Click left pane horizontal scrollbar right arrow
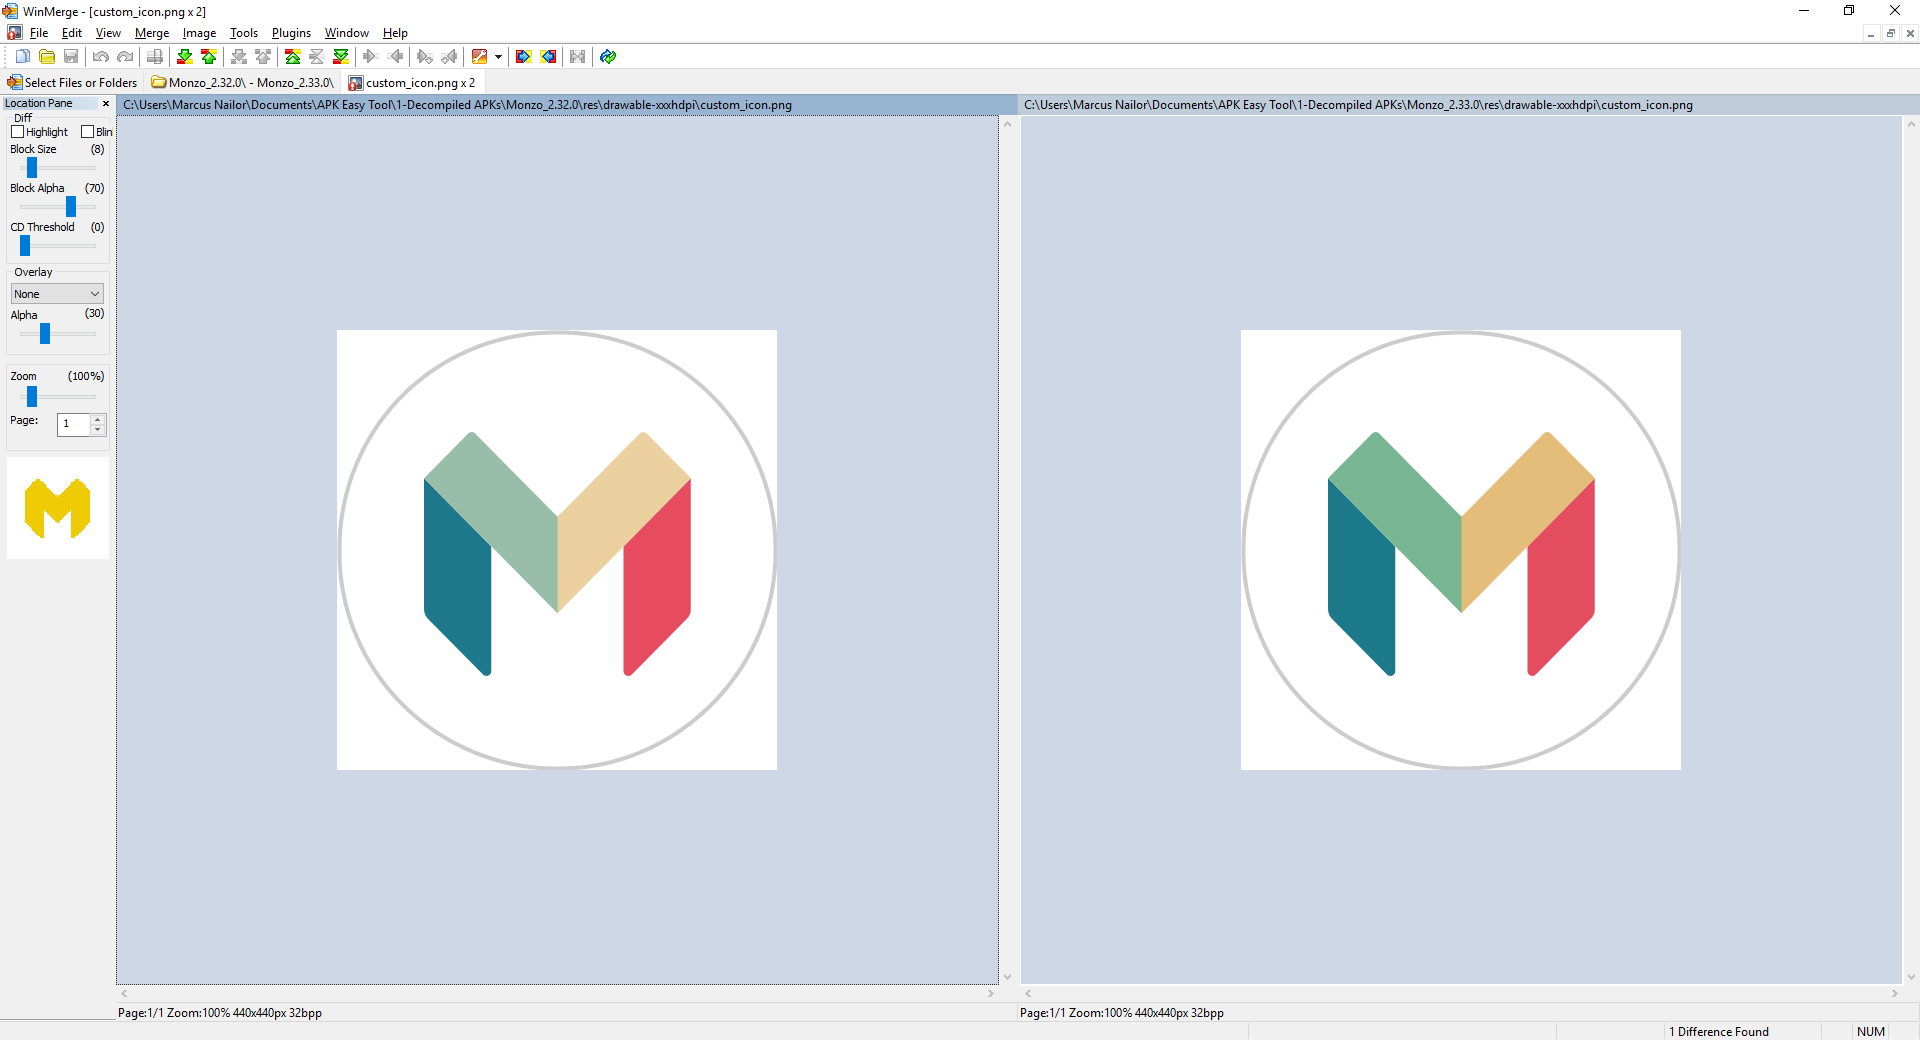Screen dimensions: 1920x1040 [991, 994]
